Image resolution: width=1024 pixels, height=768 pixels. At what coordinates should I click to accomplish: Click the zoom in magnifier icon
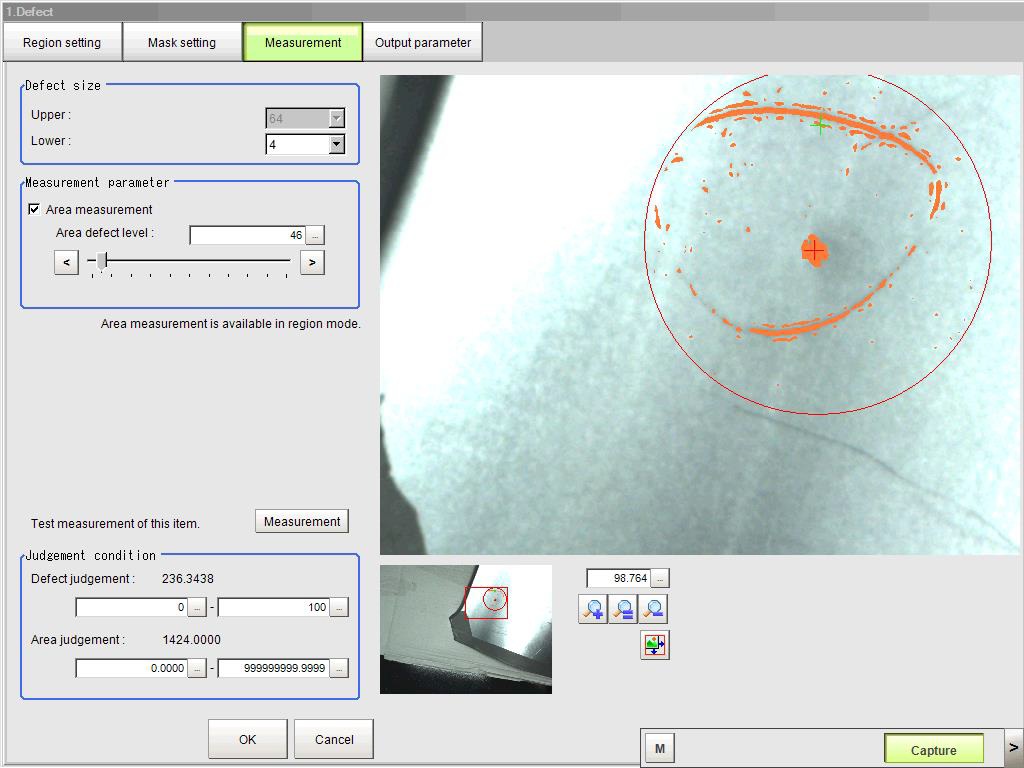[x=592, y=609]
